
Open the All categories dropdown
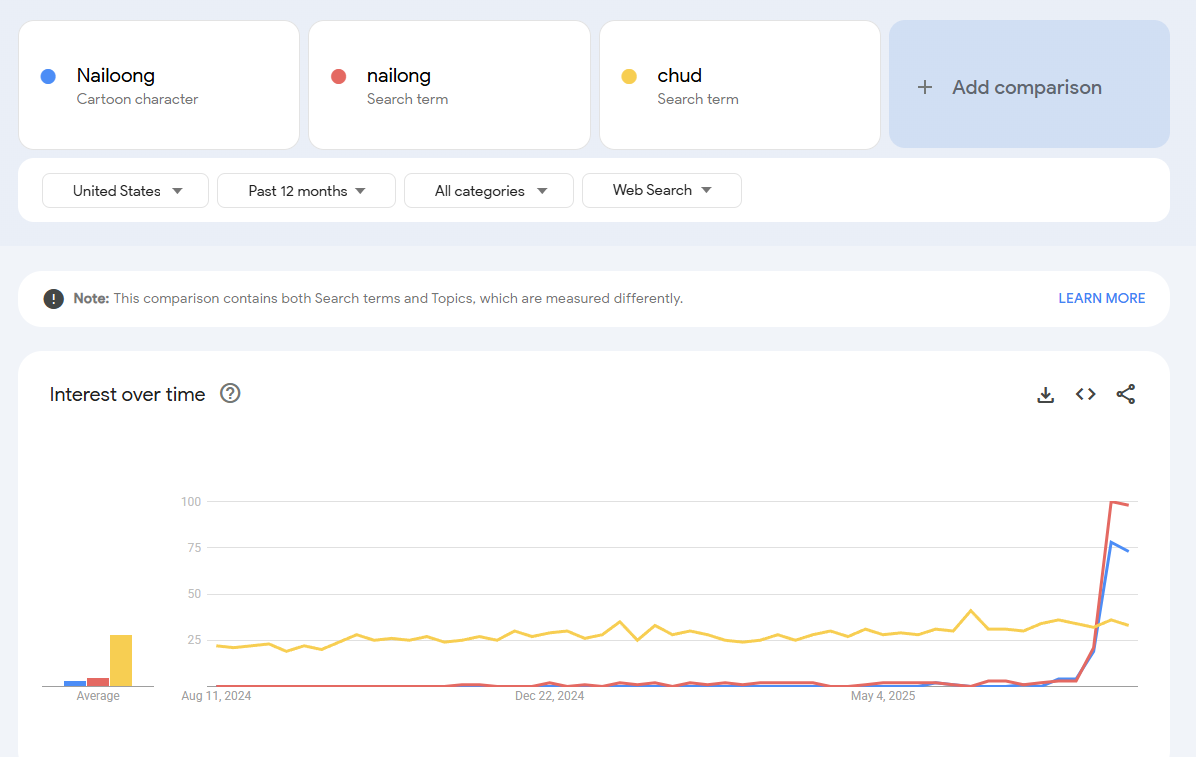[x=488, y=191]
